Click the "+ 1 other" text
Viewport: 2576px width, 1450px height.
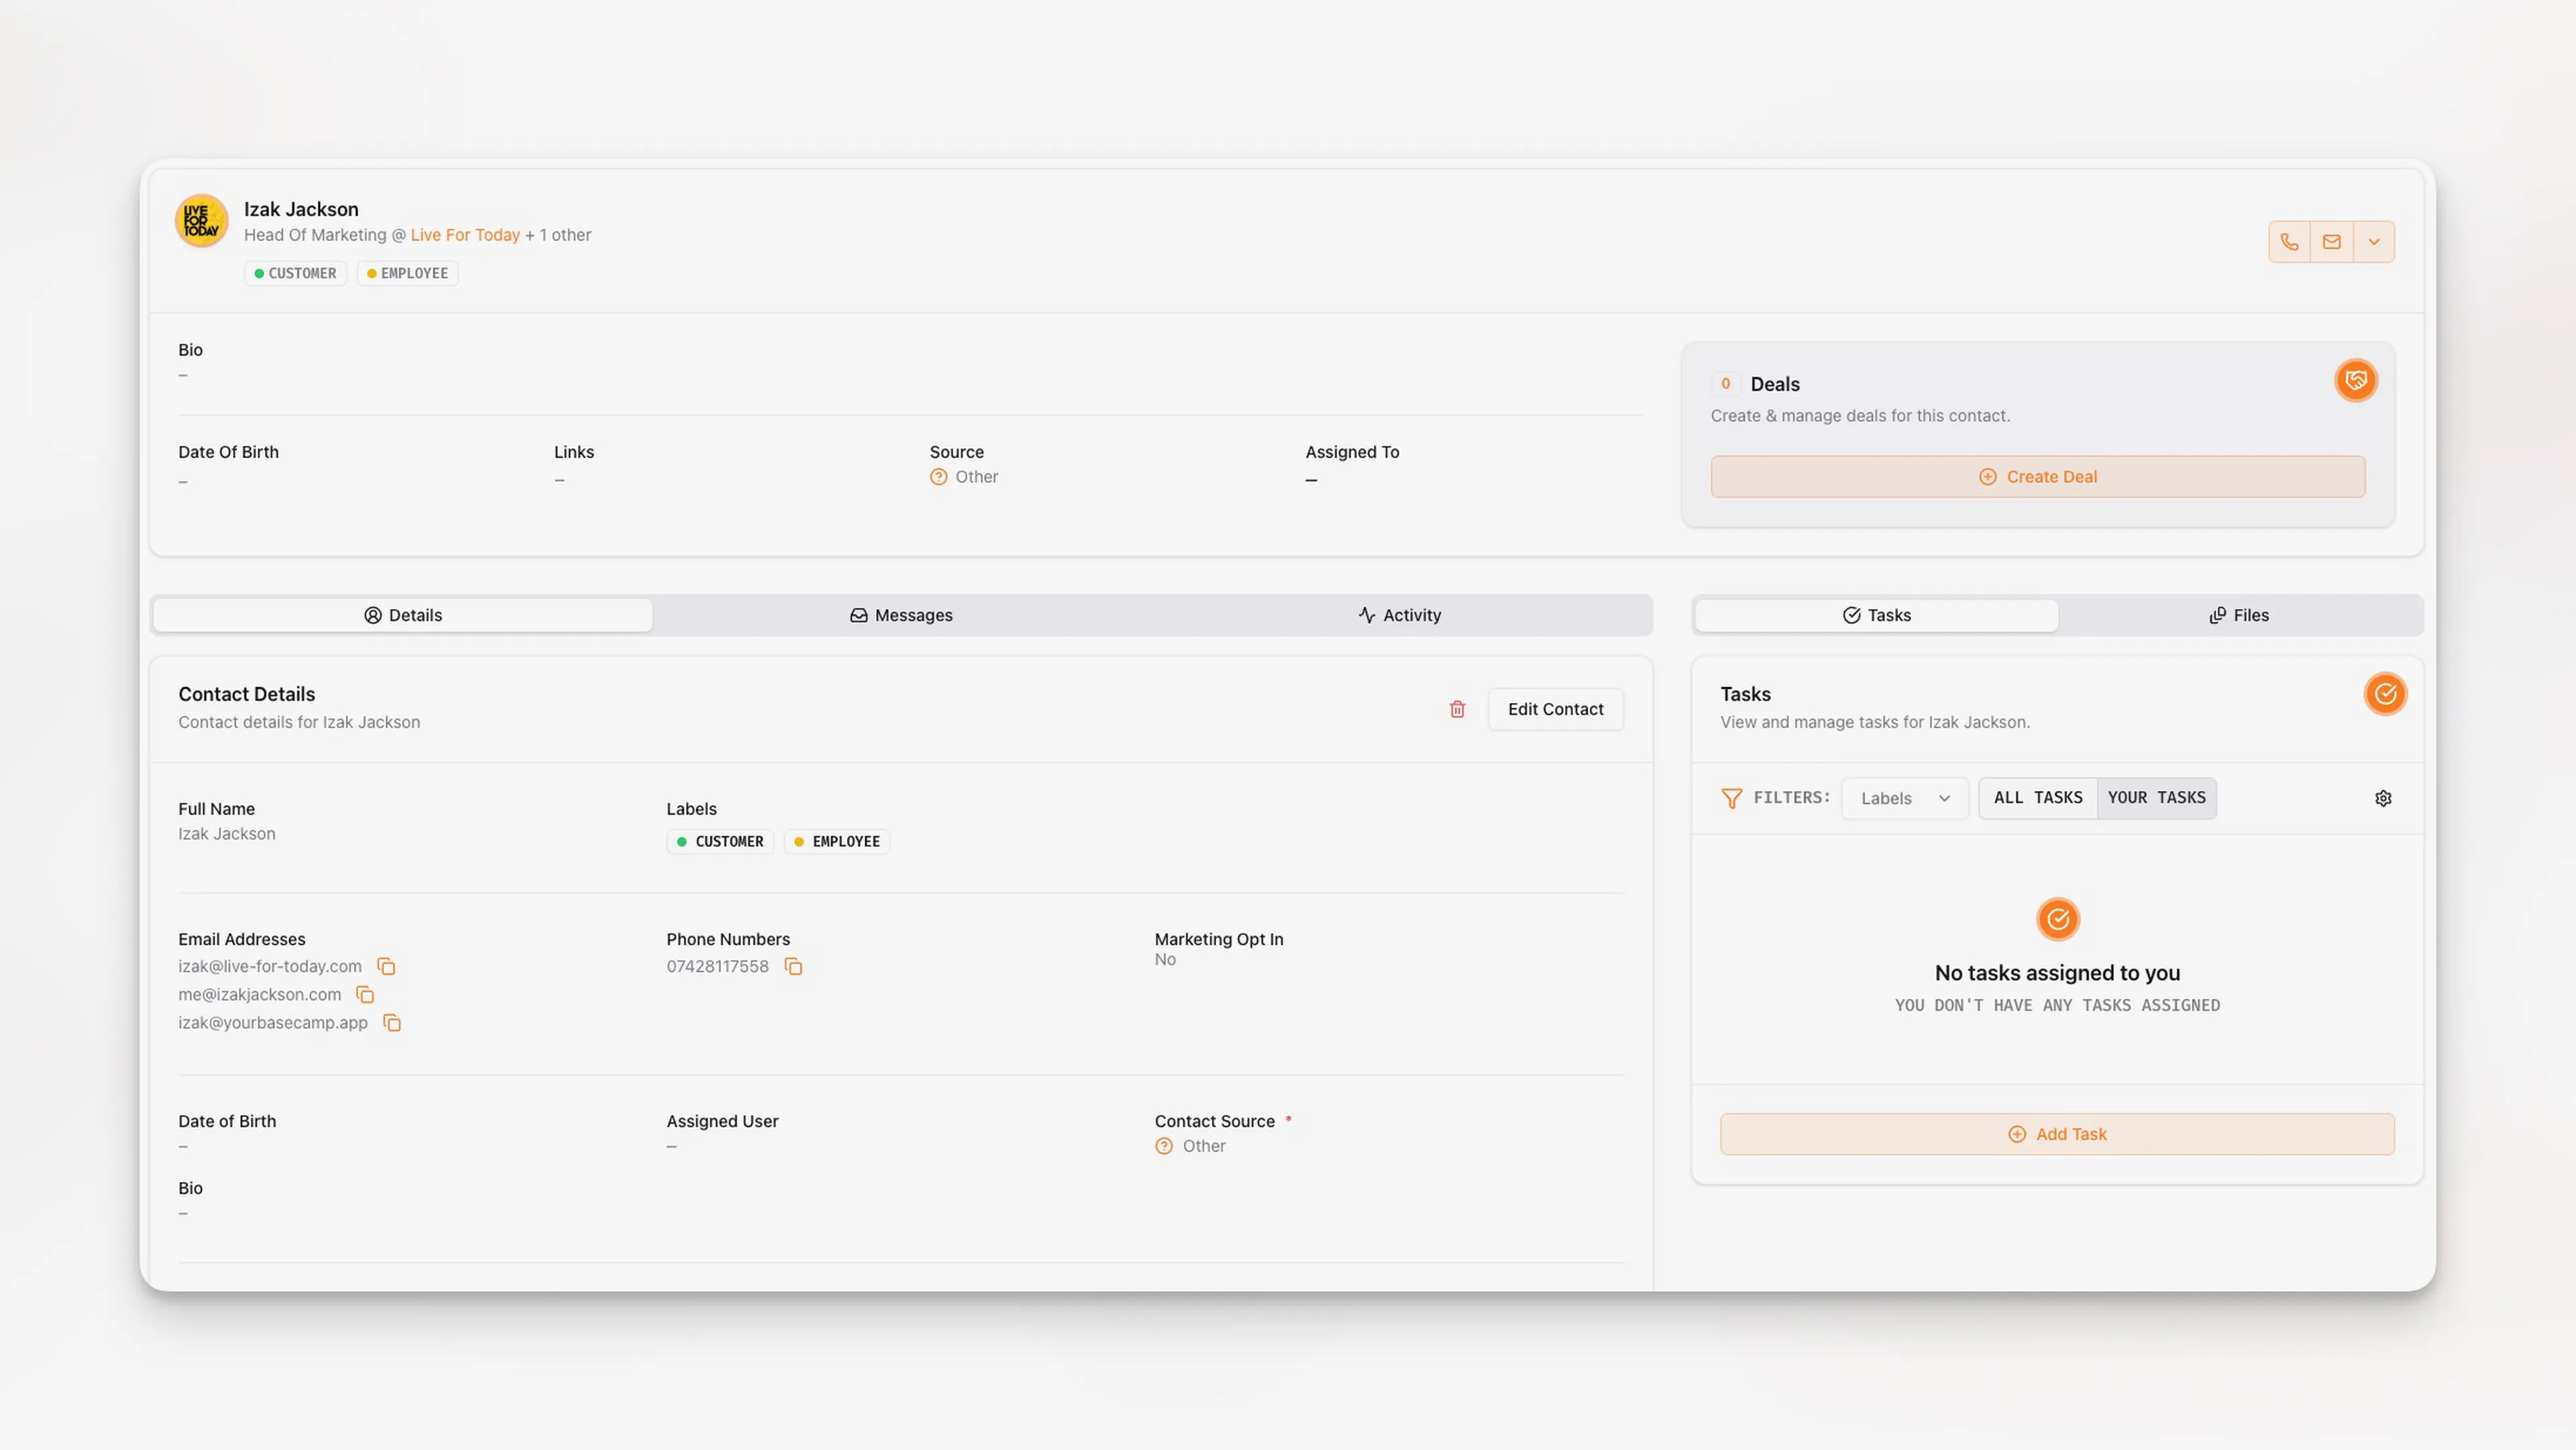point(558,235)
